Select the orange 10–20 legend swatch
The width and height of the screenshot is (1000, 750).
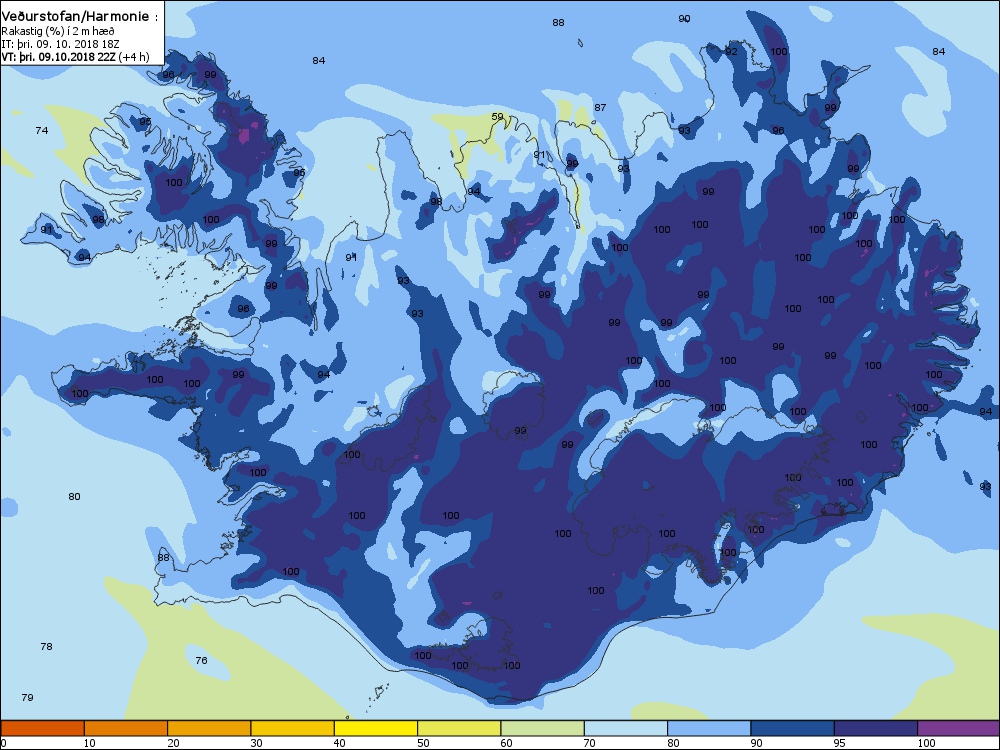[x=126, y=728]
